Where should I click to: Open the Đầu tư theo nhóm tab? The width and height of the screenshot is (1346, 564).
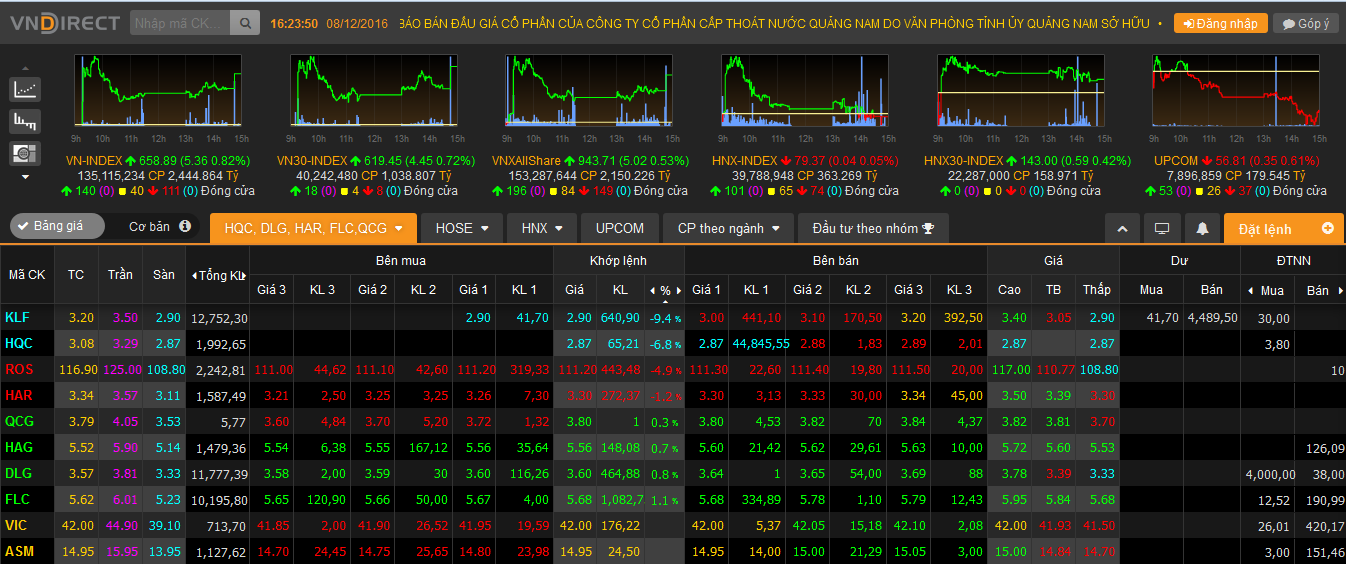(x=873, y=228)
